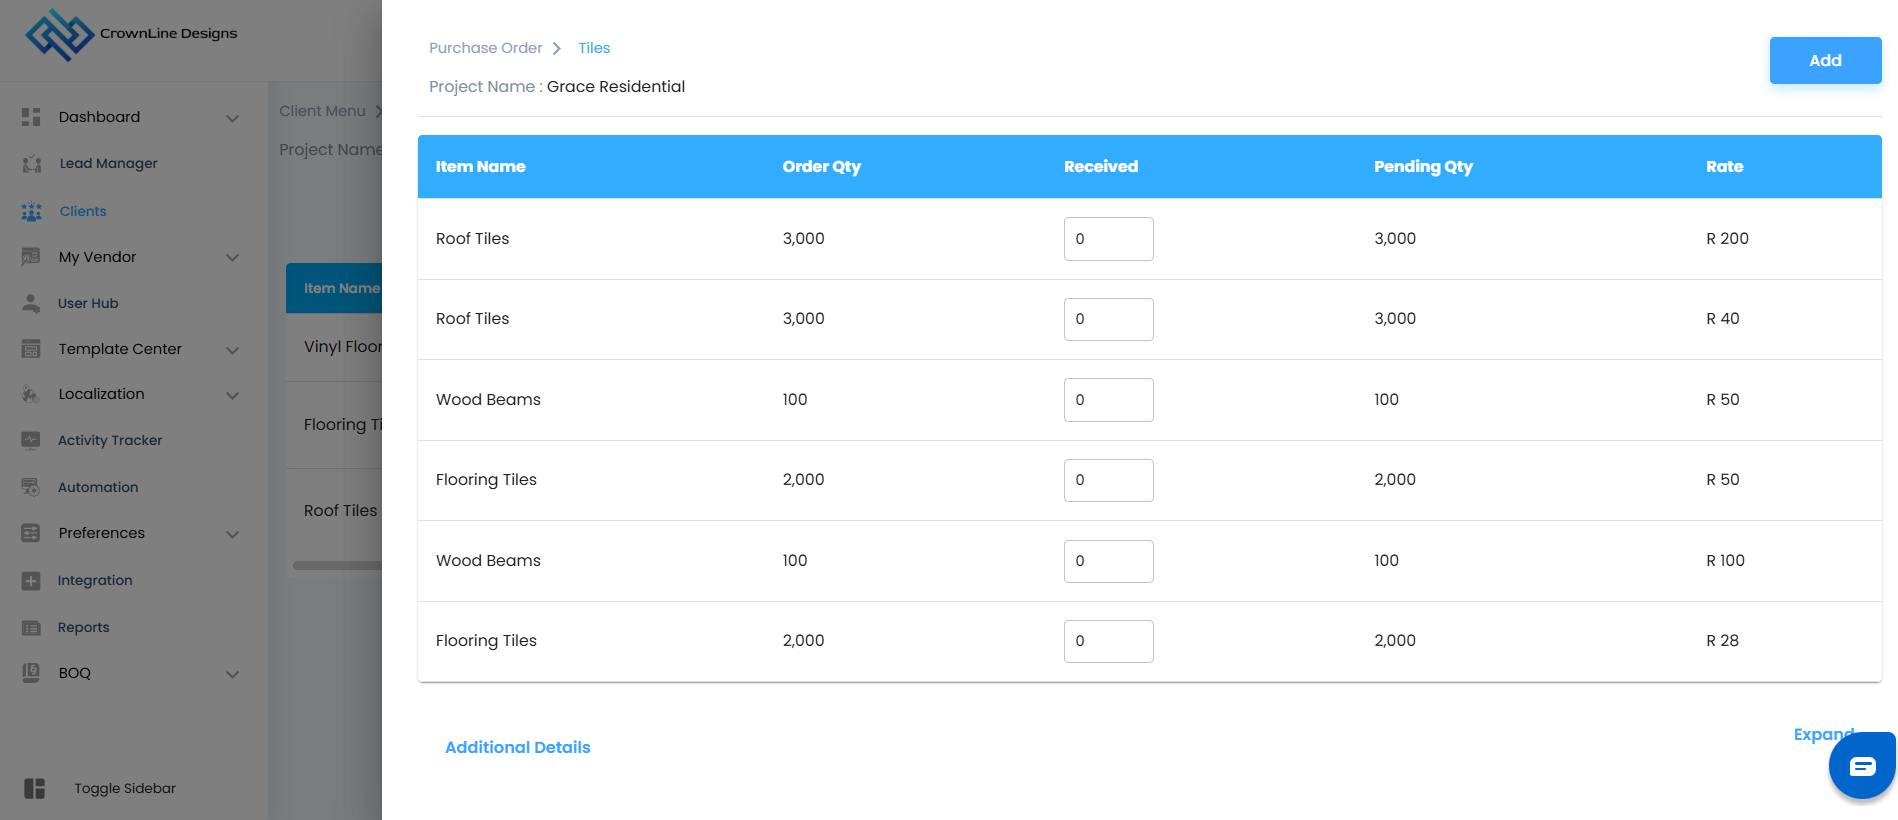
Task: Click Received field for R 100 Wood Beams
Action: pos(1108,561)
